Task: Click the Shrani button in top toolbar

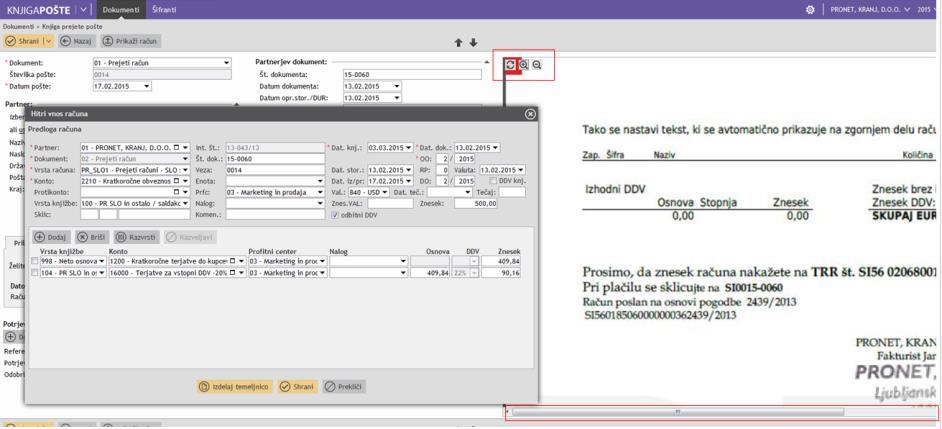Action: (23, 41)
